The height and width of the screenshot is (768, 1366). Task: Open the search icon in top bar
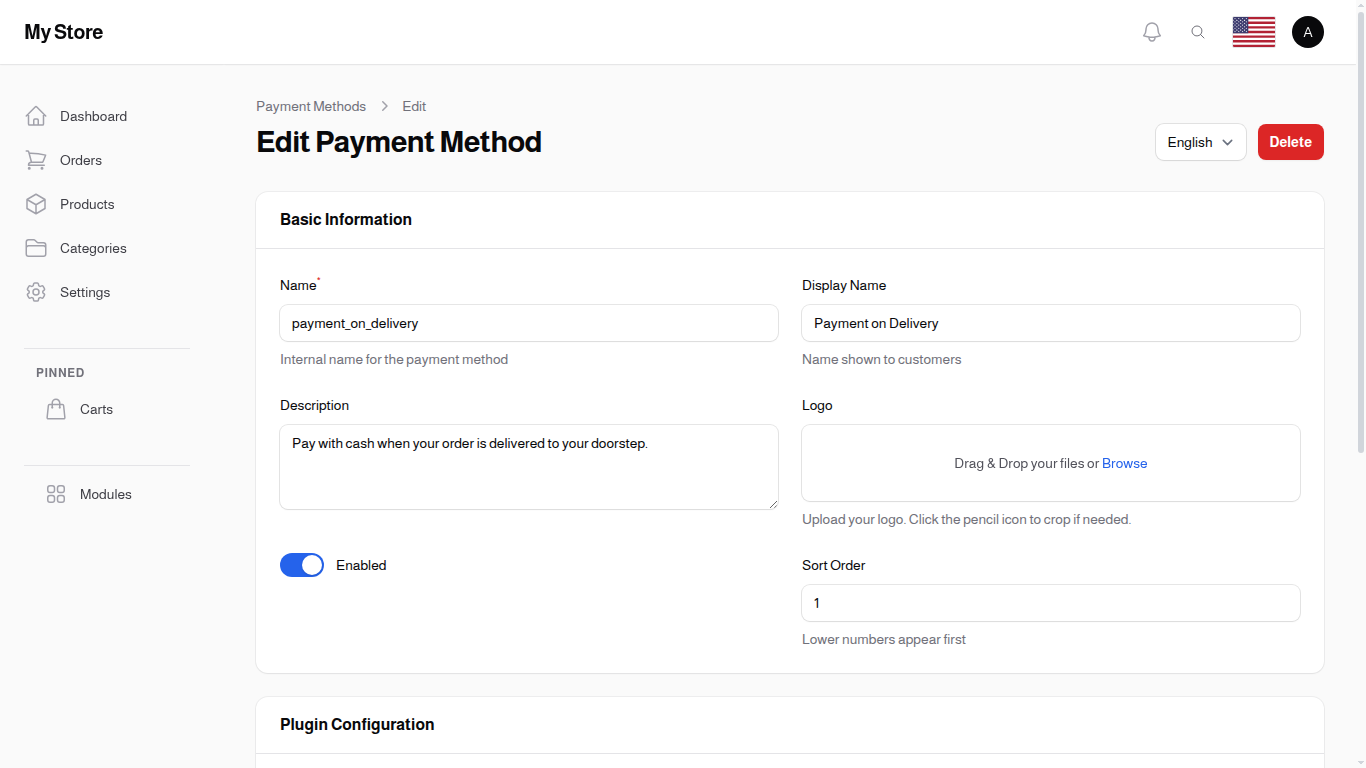1198,31
